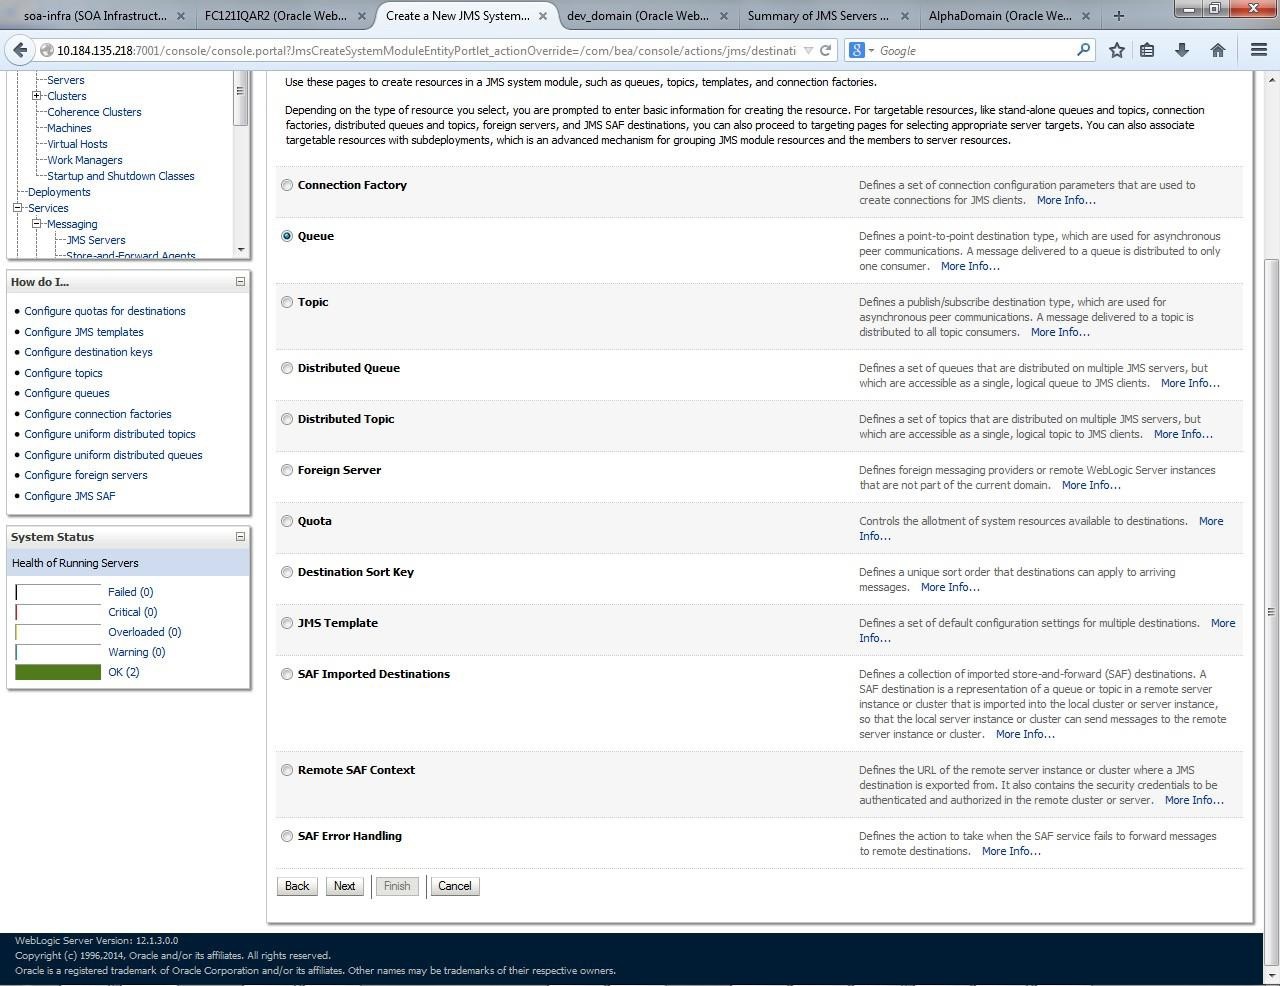Select the Queue radio button
The image size is (1280, 986).
point(287,236)
